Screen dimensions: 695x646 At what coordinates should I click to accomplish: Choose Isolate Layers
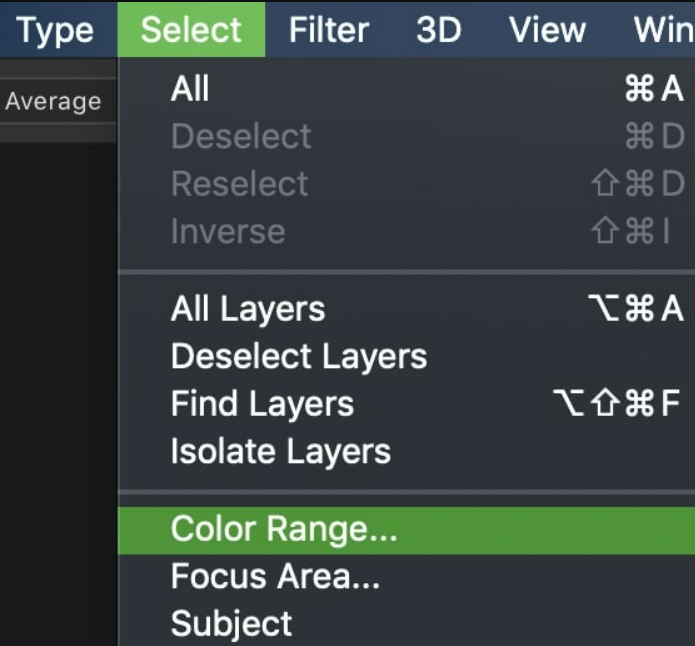(280, 451)
